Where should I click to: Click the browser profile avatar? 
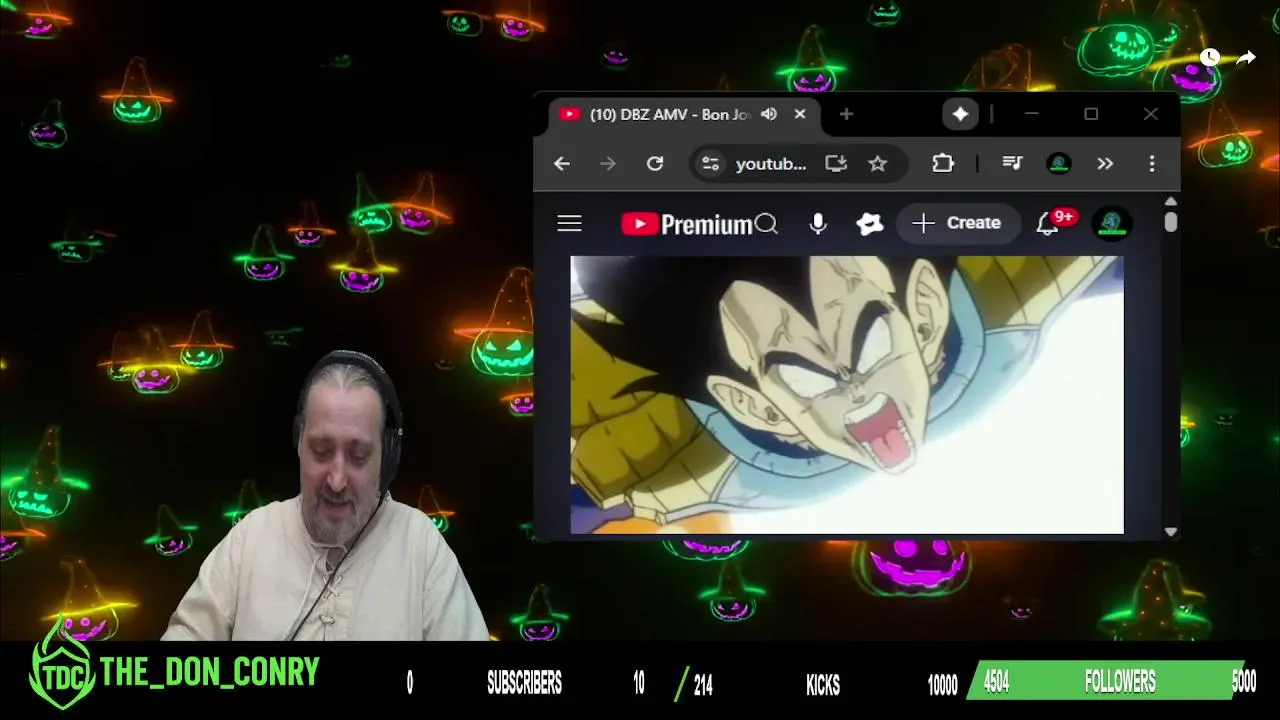click(x=1059, y=164)
